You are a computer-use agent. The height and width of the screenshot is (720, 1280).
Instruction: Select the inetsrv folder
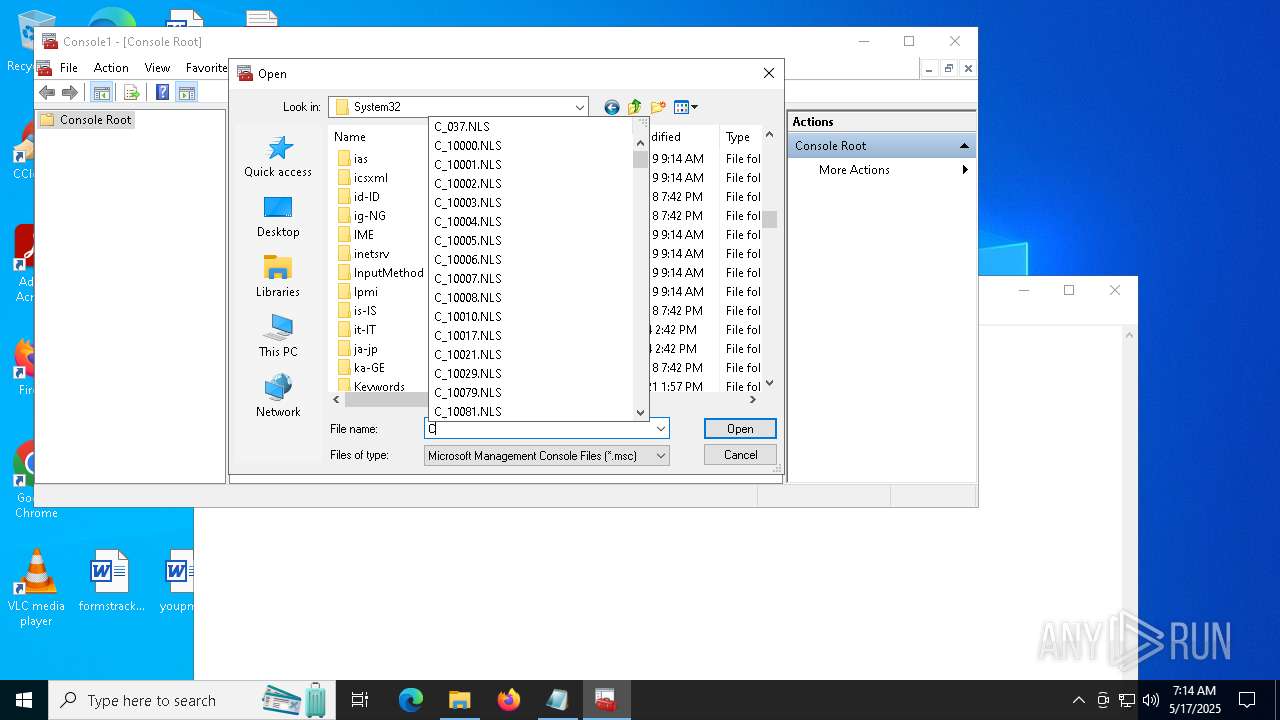tap(363, 254)
